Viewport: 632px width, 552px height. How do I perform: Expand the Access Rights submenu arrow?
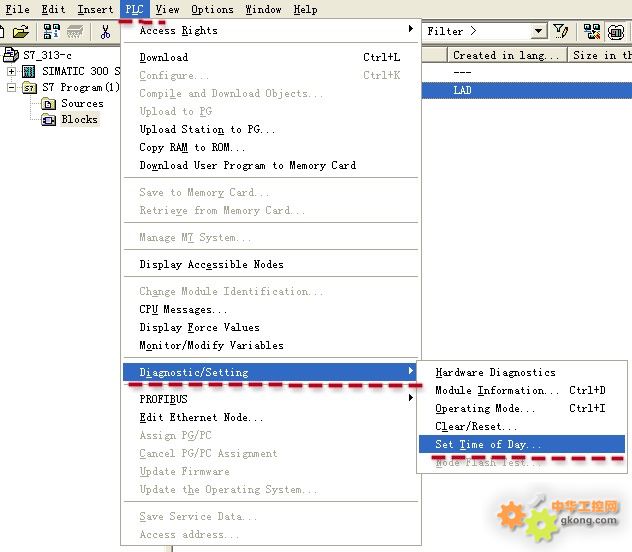410,29
